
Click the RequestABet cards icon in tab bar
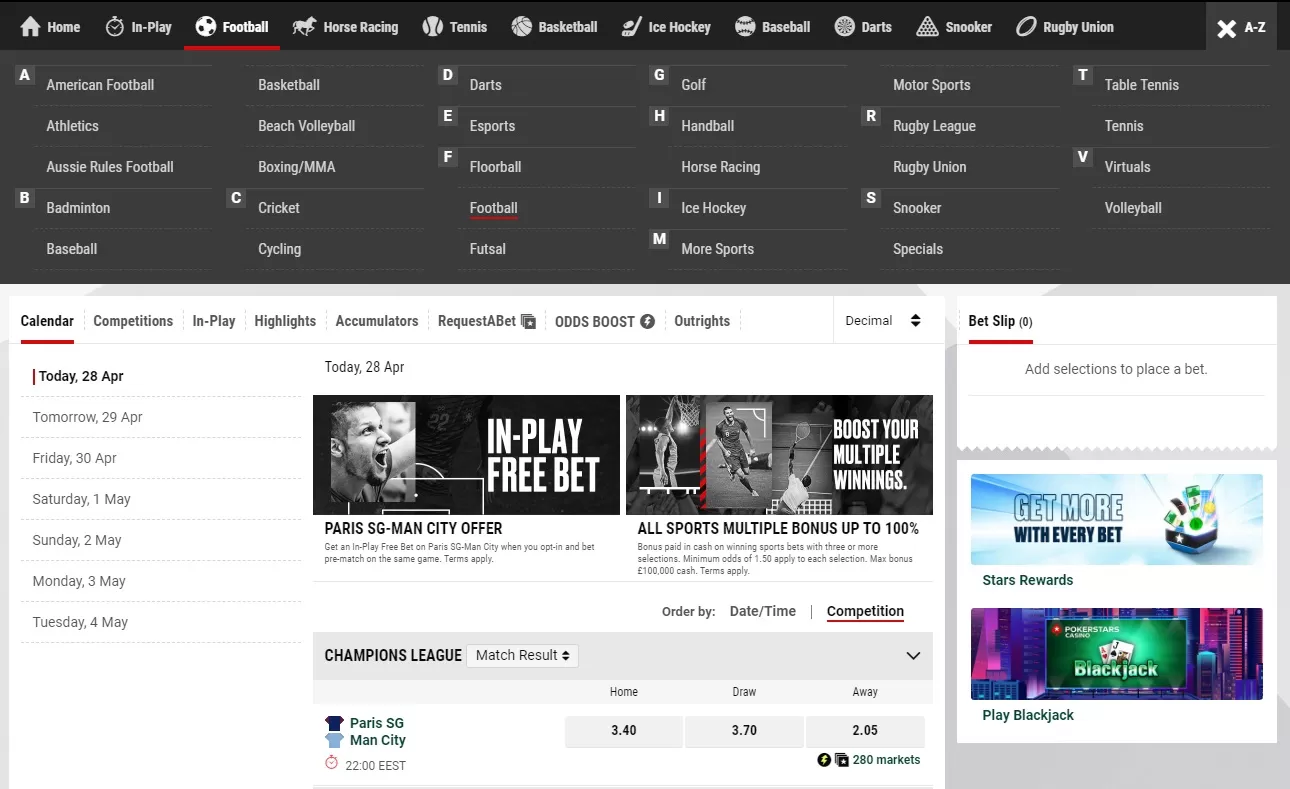[x=529, y=322]
